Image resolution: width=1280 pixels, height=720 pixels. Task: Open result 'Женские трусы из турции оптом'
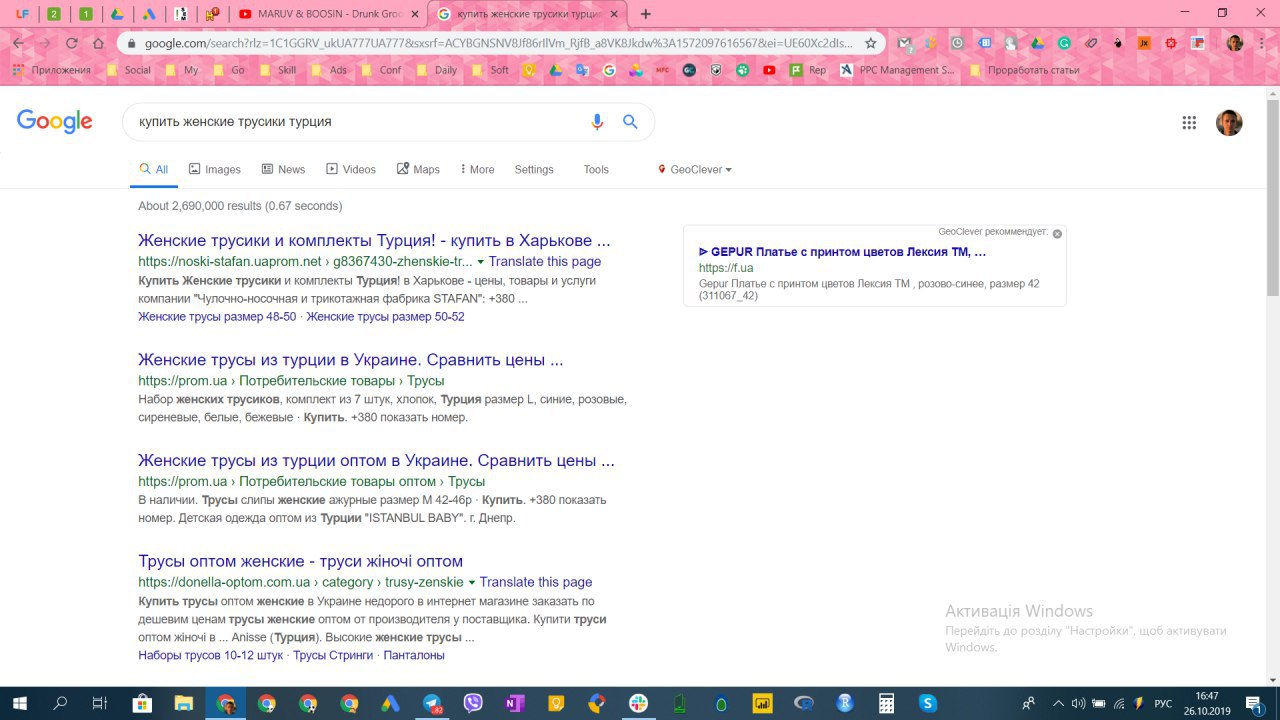tap(376, 461)
